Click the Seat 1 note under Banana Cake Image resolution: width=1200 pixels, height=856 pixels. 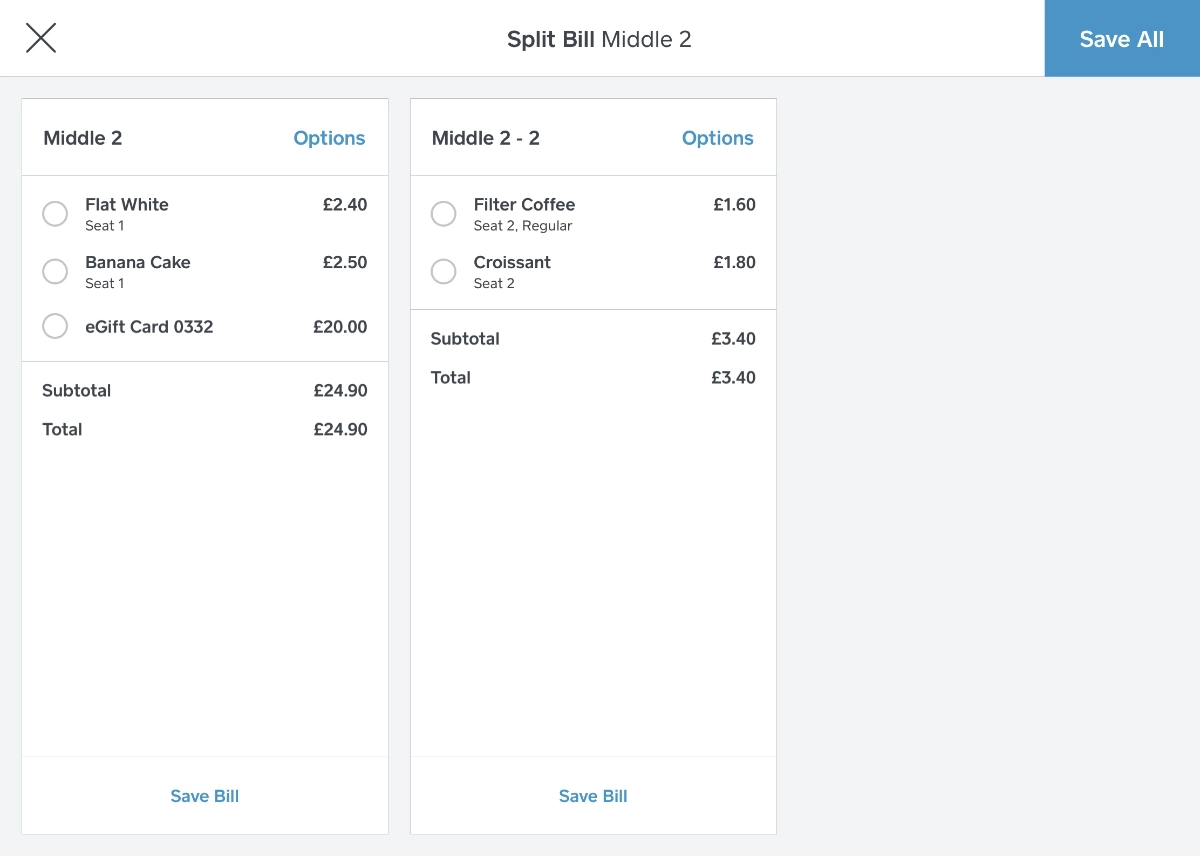coord(105,284)
